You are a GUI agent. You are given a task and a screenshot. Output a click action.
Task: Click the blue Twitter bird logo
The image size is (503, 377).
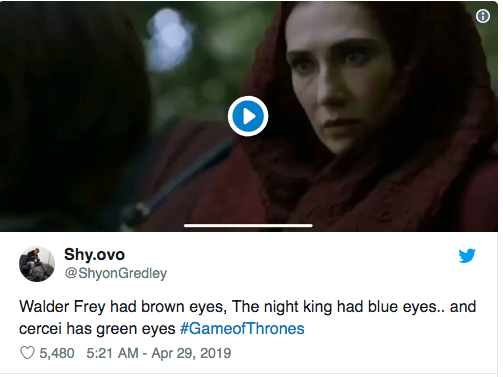coord(467,256)
